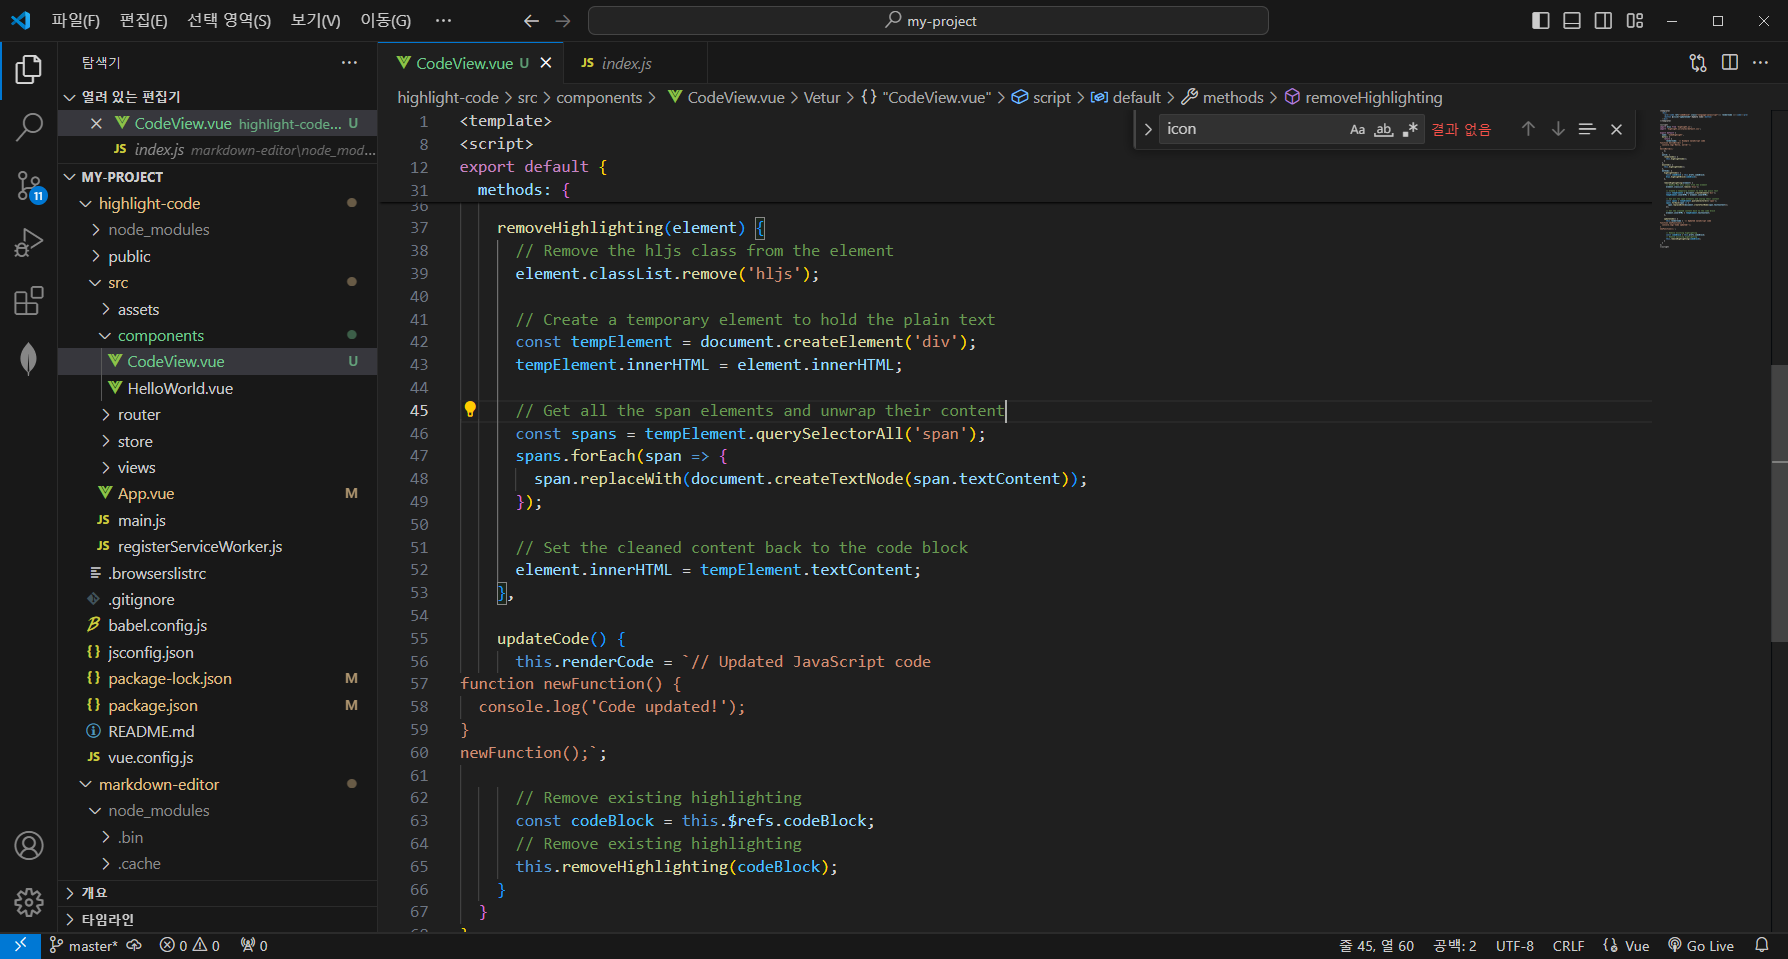
Task: Open the Manage settings gear
Action: [29, 902]
